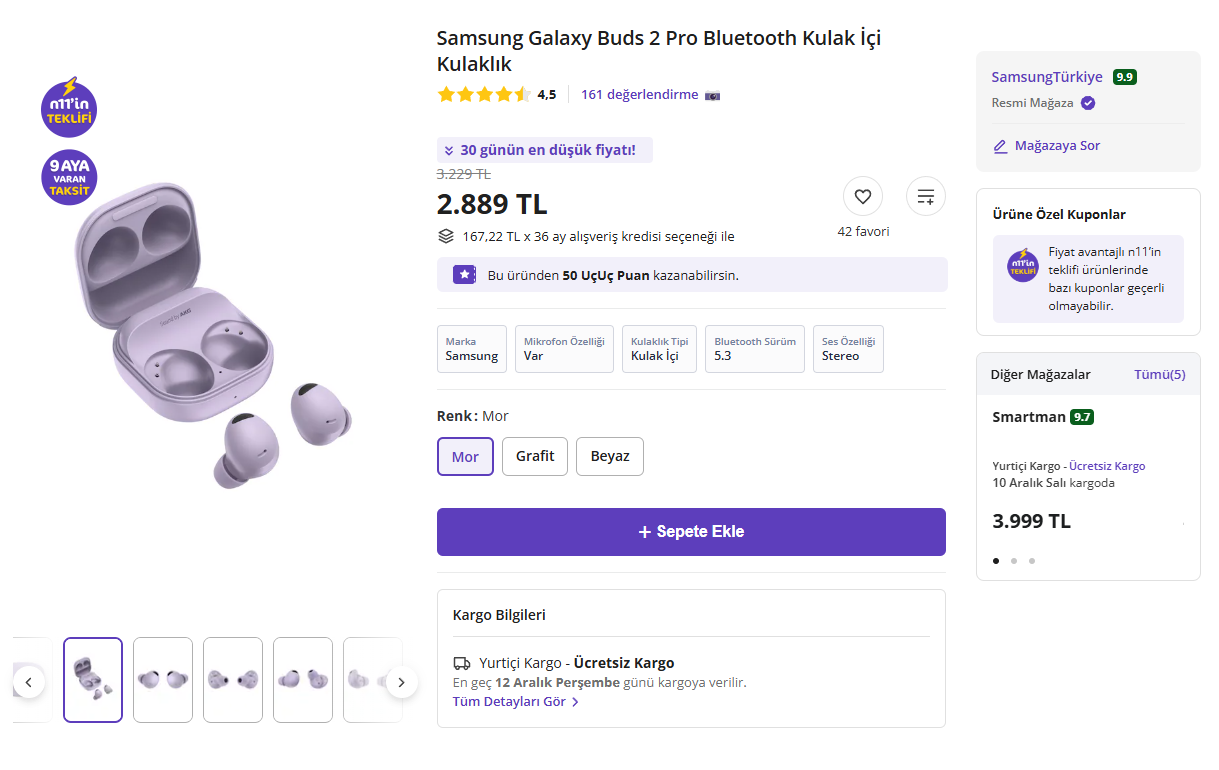The height and width of the screenshot is (770, 1219).
Task: Select the Beyaz color option
Action: [x=610, y=456]
